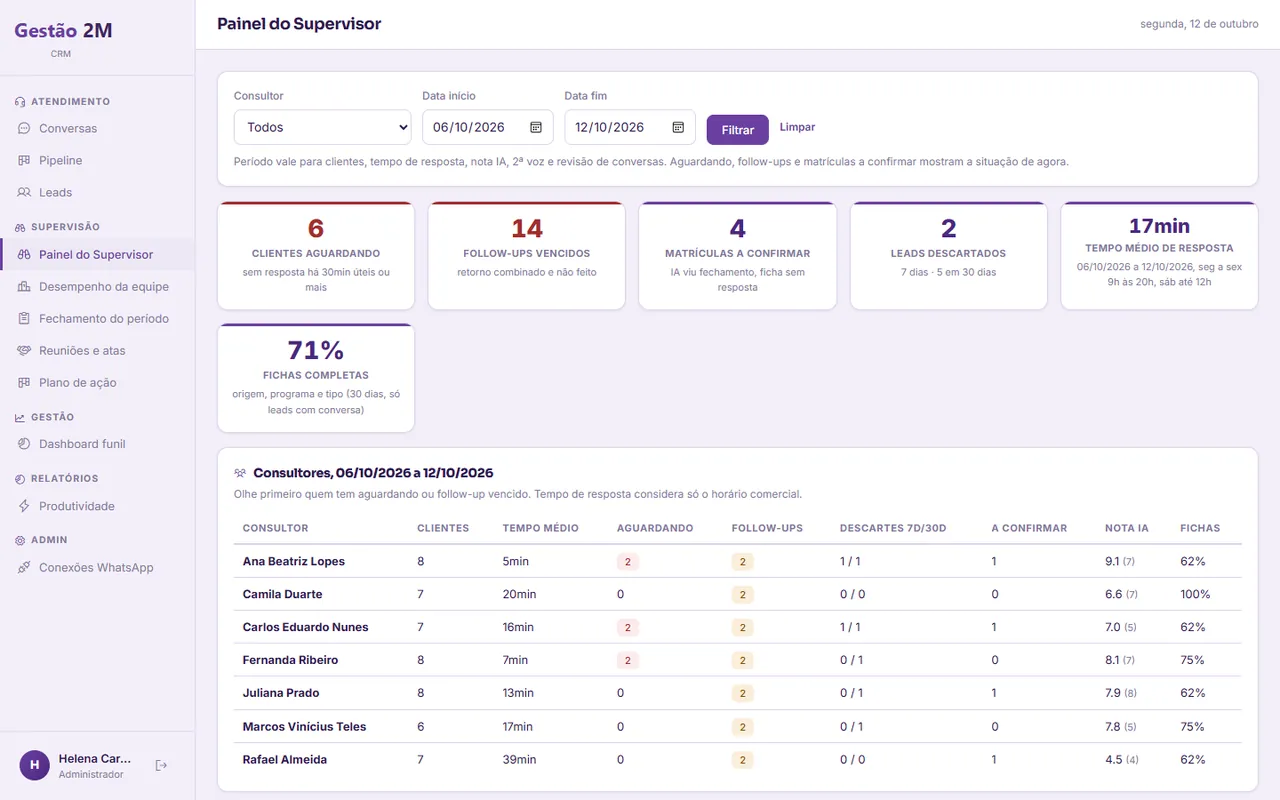
Task: Click the Conexões WhatsApp plug icon
Action: (24, 567)
